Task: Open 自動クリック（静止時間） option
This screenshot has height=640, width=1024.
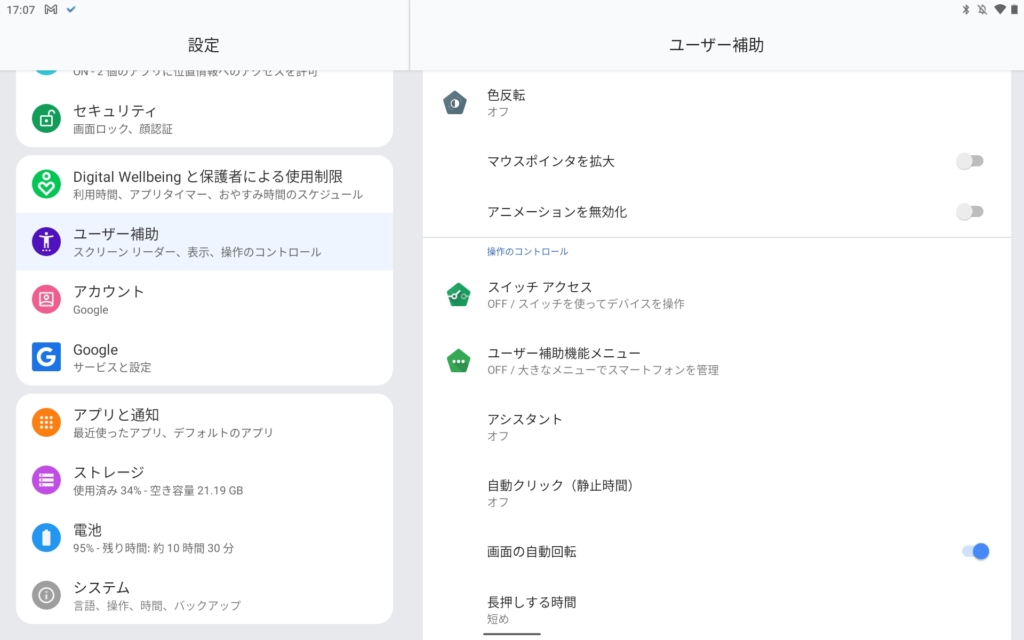Action: (560, 493)
